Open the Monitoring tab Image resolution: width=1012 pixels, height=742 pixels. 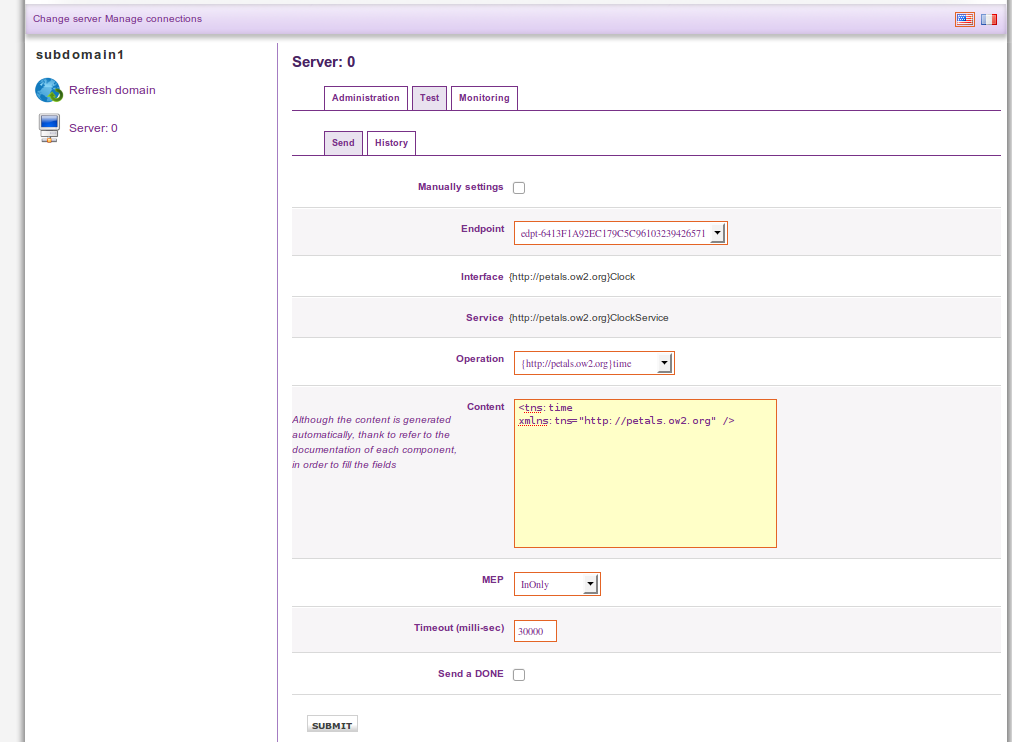point(484,98)
